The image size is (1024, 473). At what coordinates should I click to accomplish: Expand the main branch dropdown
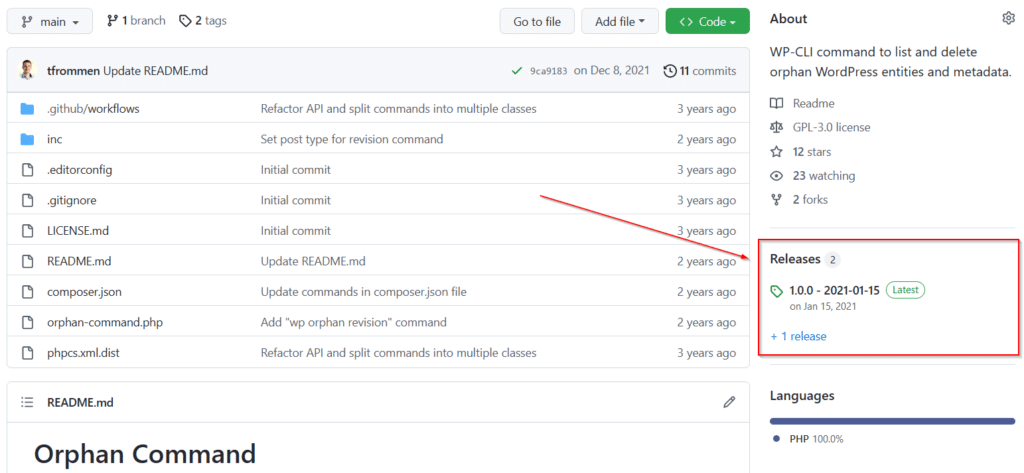click(50, 22)
